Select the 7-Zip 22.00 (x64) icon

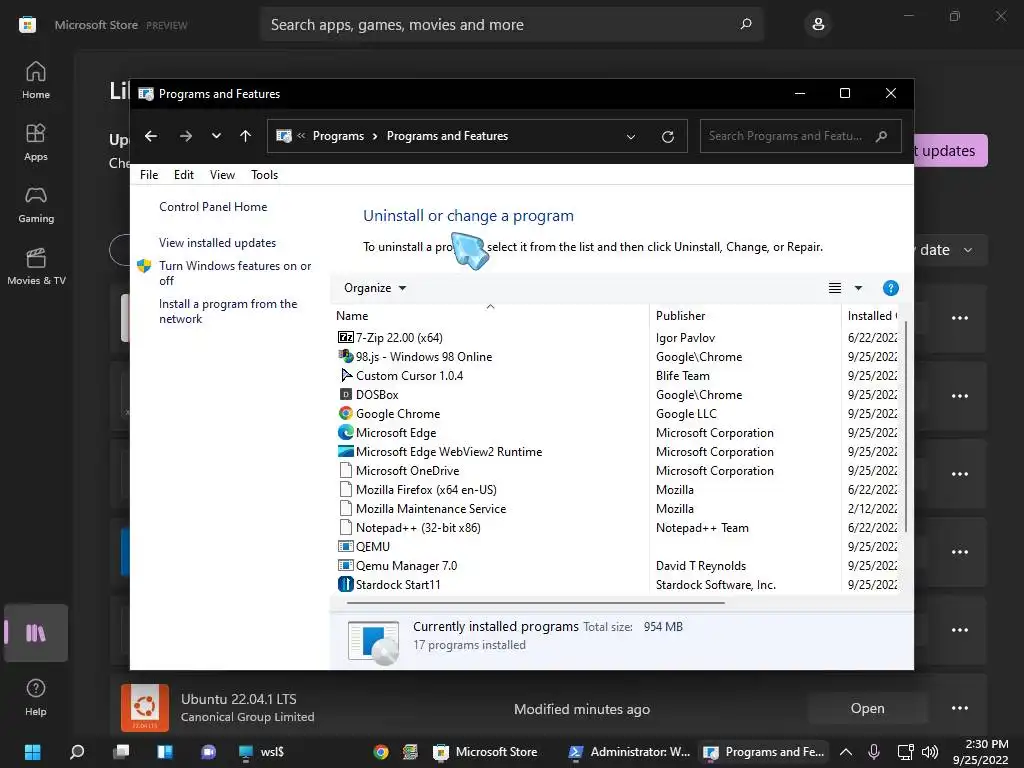pyautogui.click(x=345, y=338)
